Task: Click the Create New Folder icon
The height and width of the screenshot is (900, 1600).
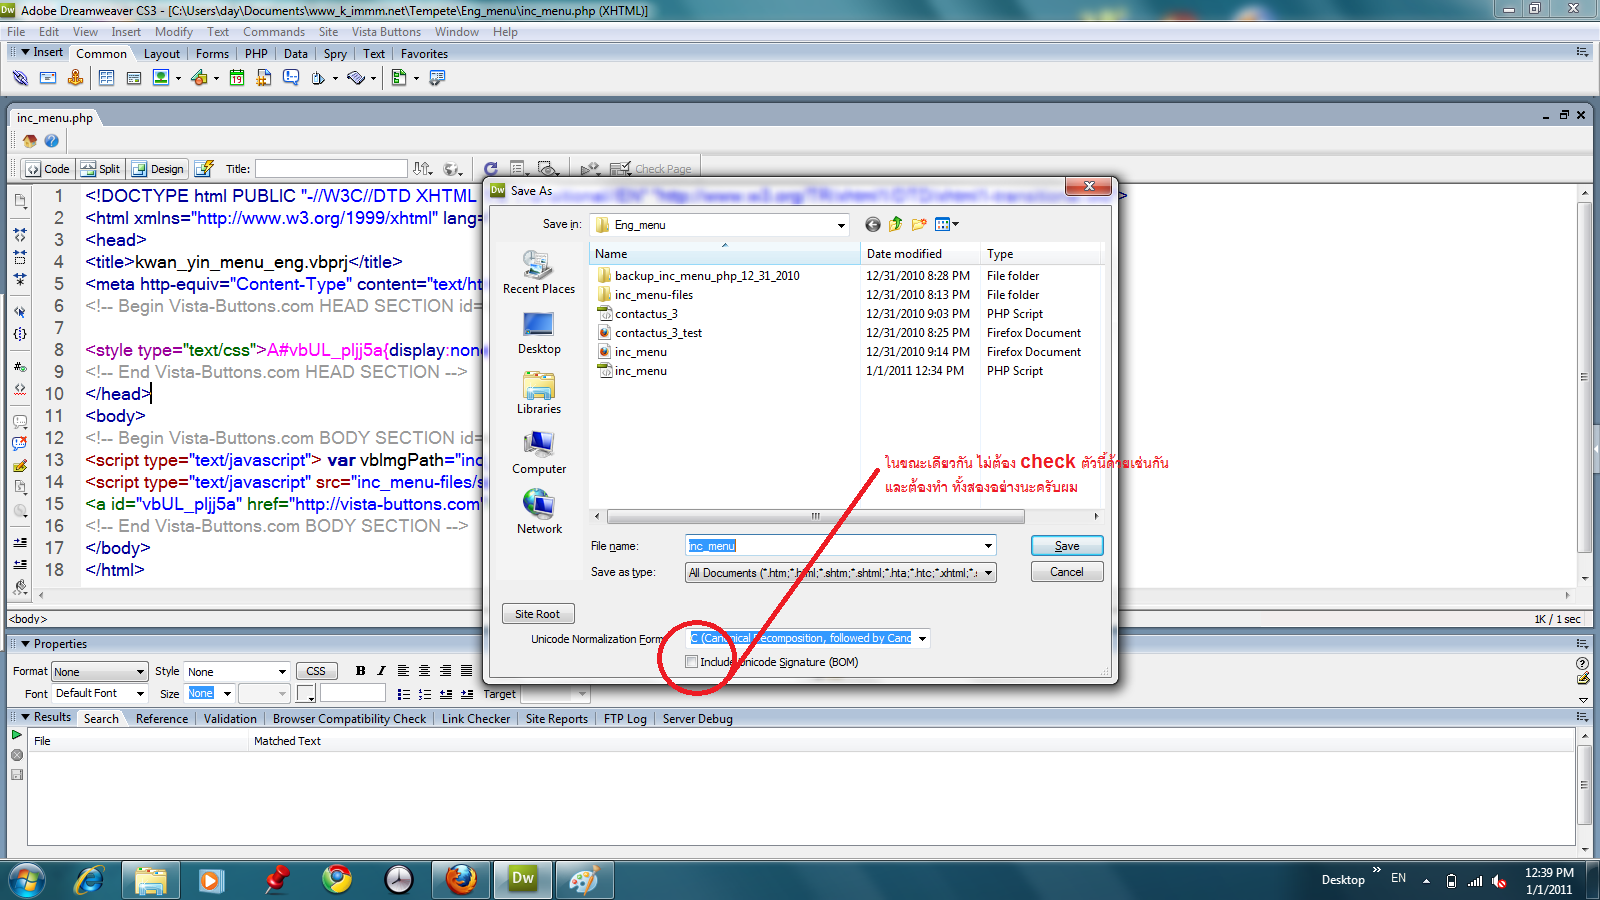Action: (x=918, y=225)
